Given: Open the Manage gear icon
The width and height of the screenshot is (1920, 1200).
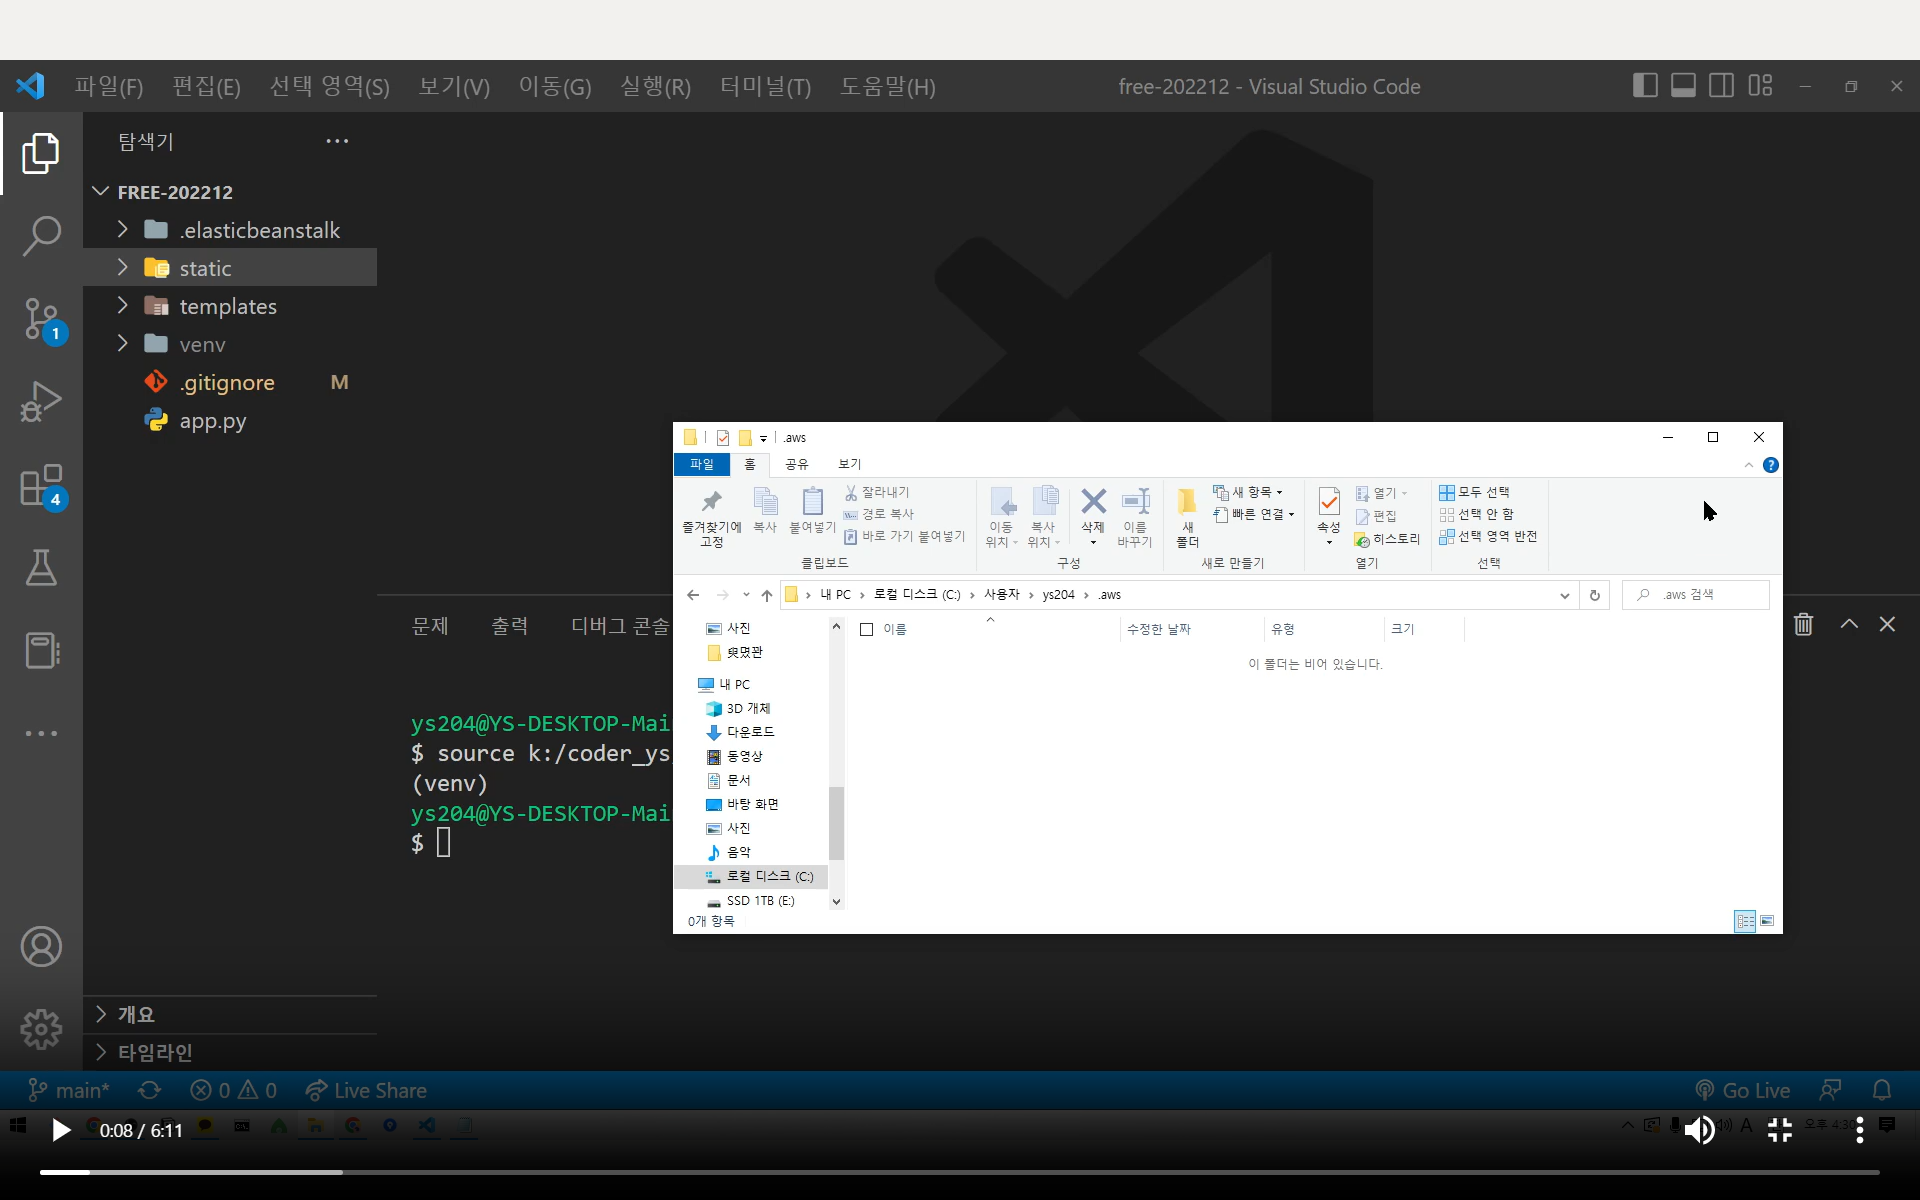Looking at the screenshot, I should point(41,1029).
